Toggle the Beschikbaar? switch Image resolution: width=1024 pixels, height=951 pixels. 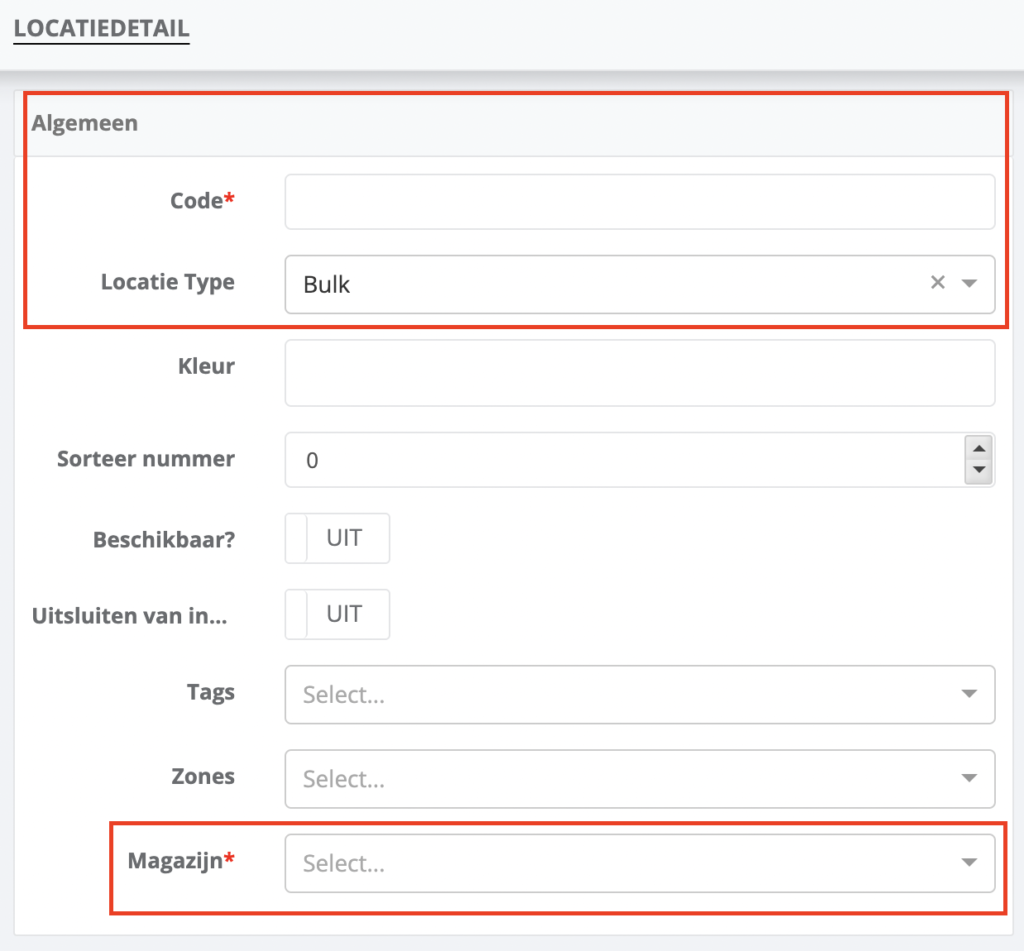point(337,538)
